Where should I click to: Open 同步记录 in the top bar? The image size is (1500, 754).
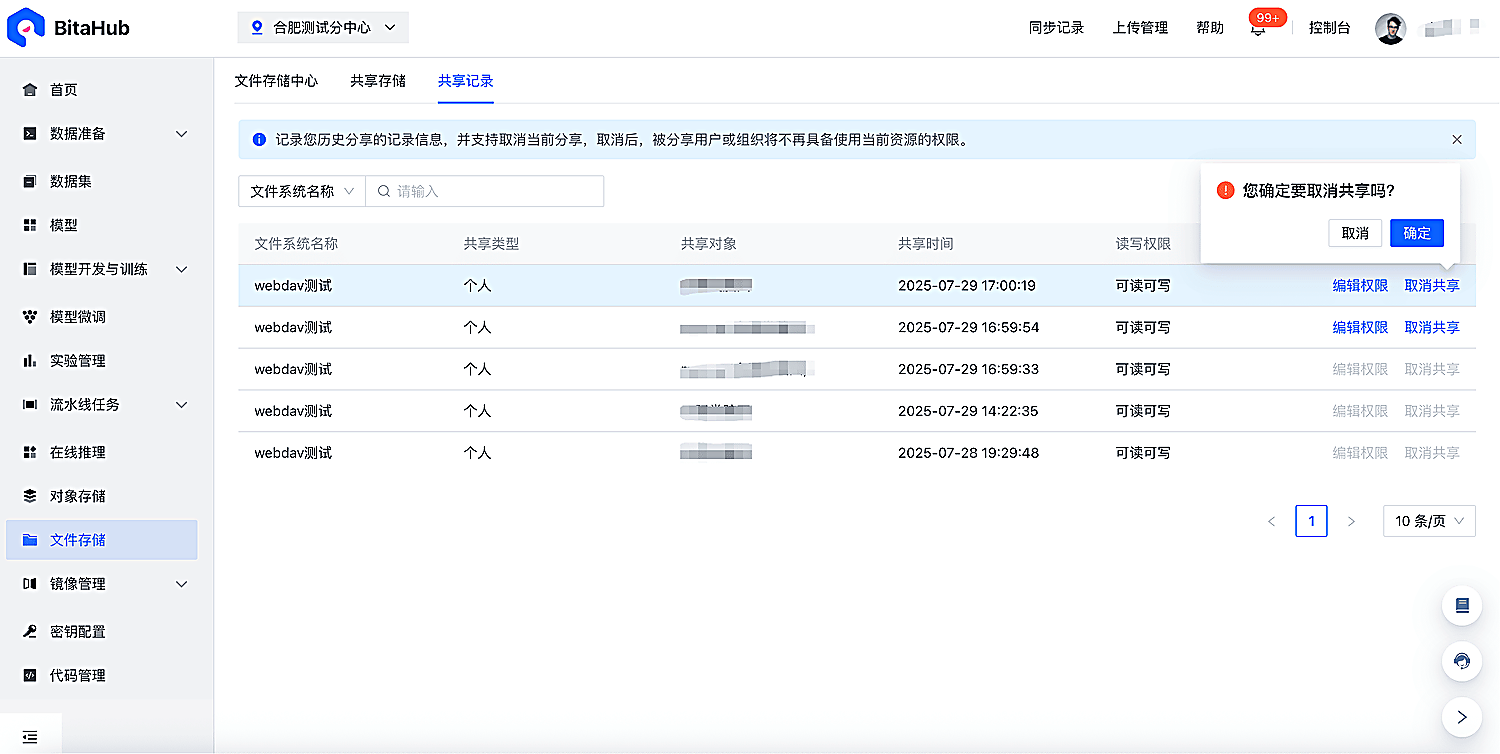click(x=1056, y=28)
